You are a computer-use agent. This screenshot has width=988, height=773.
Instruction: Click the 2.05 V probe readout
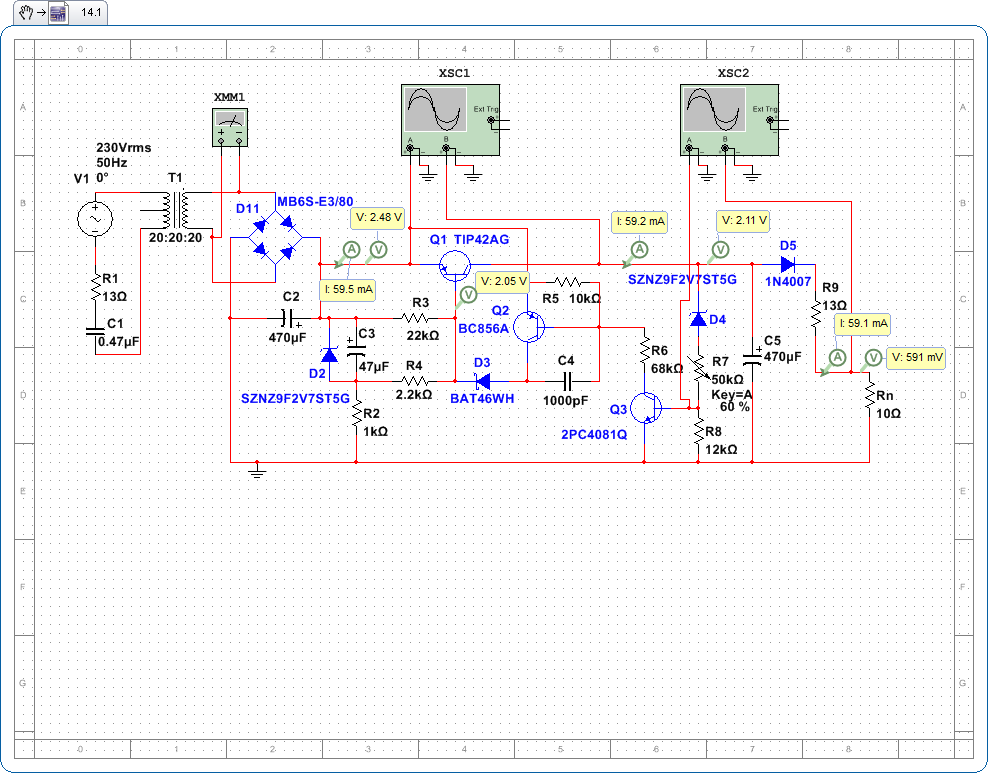pyautogui.click(x=503, y=281)
